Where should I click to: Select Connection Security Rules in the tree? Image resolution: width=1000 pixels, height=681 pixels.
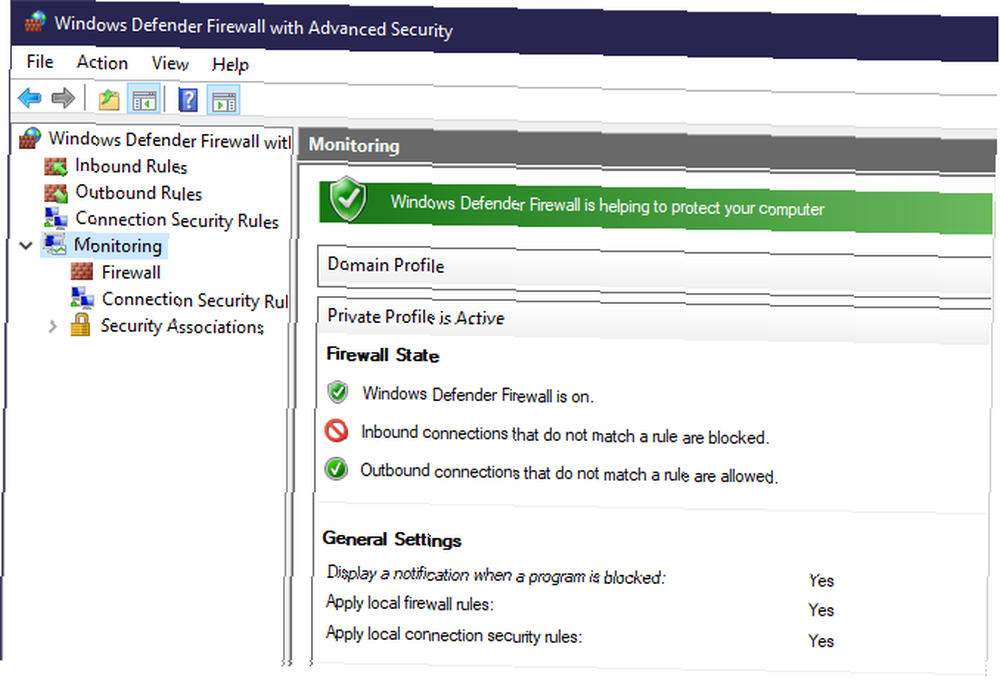coord(177,220)
